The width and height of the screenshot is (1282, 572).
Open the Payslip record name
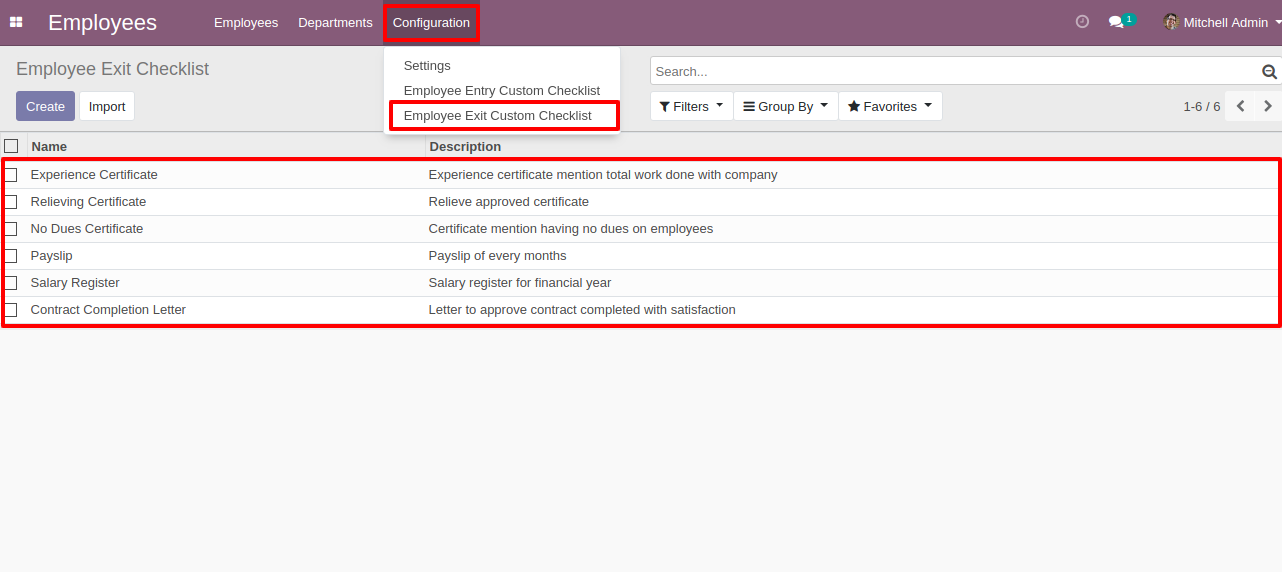[x=52, y=256]
